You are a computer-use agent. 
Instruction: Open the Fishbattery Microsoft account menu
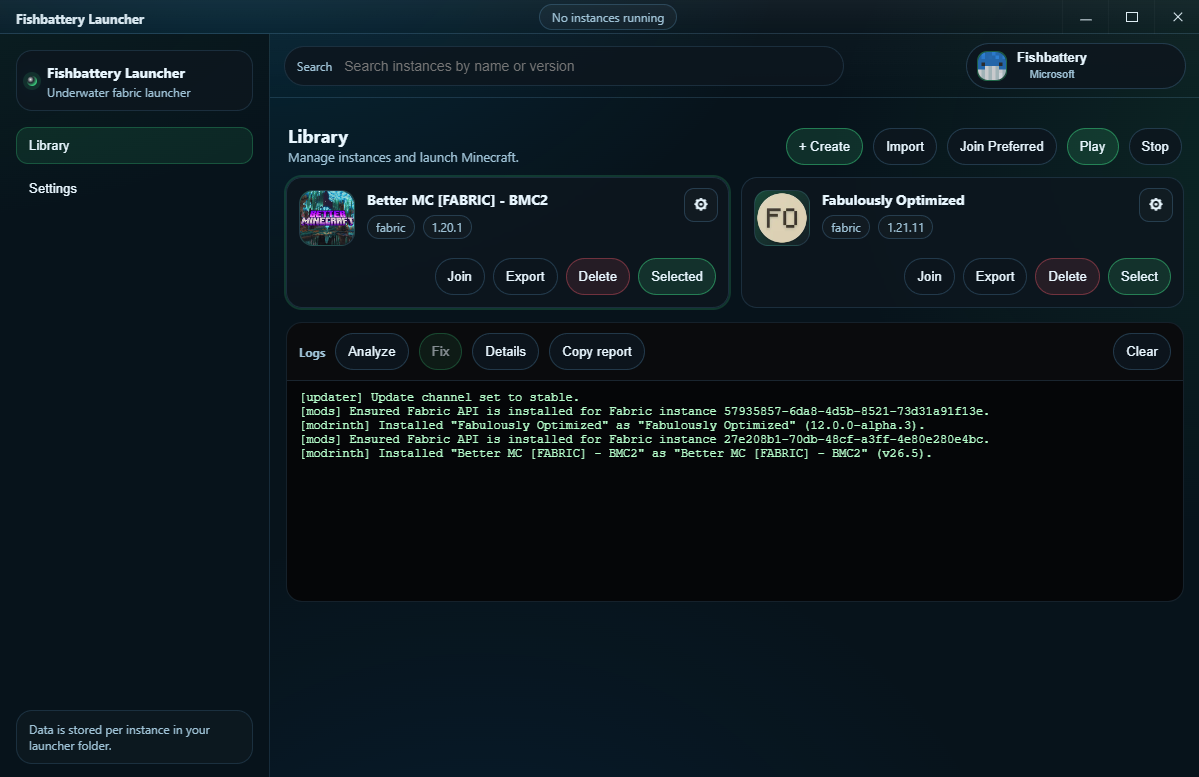(1075, 66)
